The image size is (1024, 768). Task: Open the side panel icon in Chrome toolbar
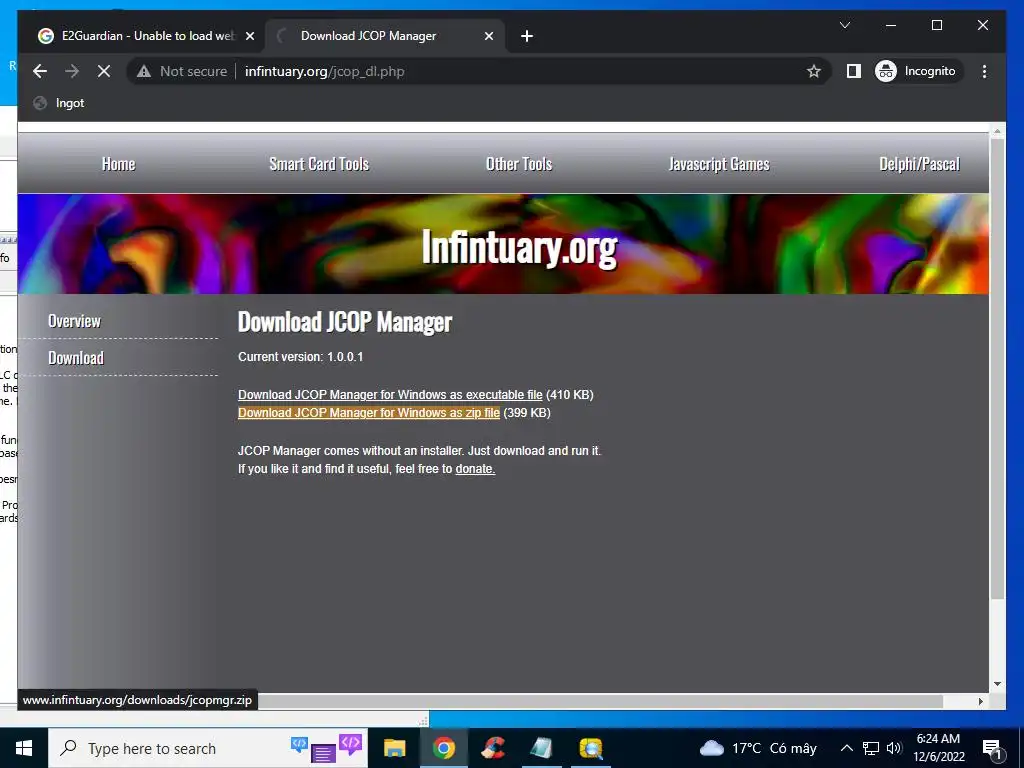point(854,71)
